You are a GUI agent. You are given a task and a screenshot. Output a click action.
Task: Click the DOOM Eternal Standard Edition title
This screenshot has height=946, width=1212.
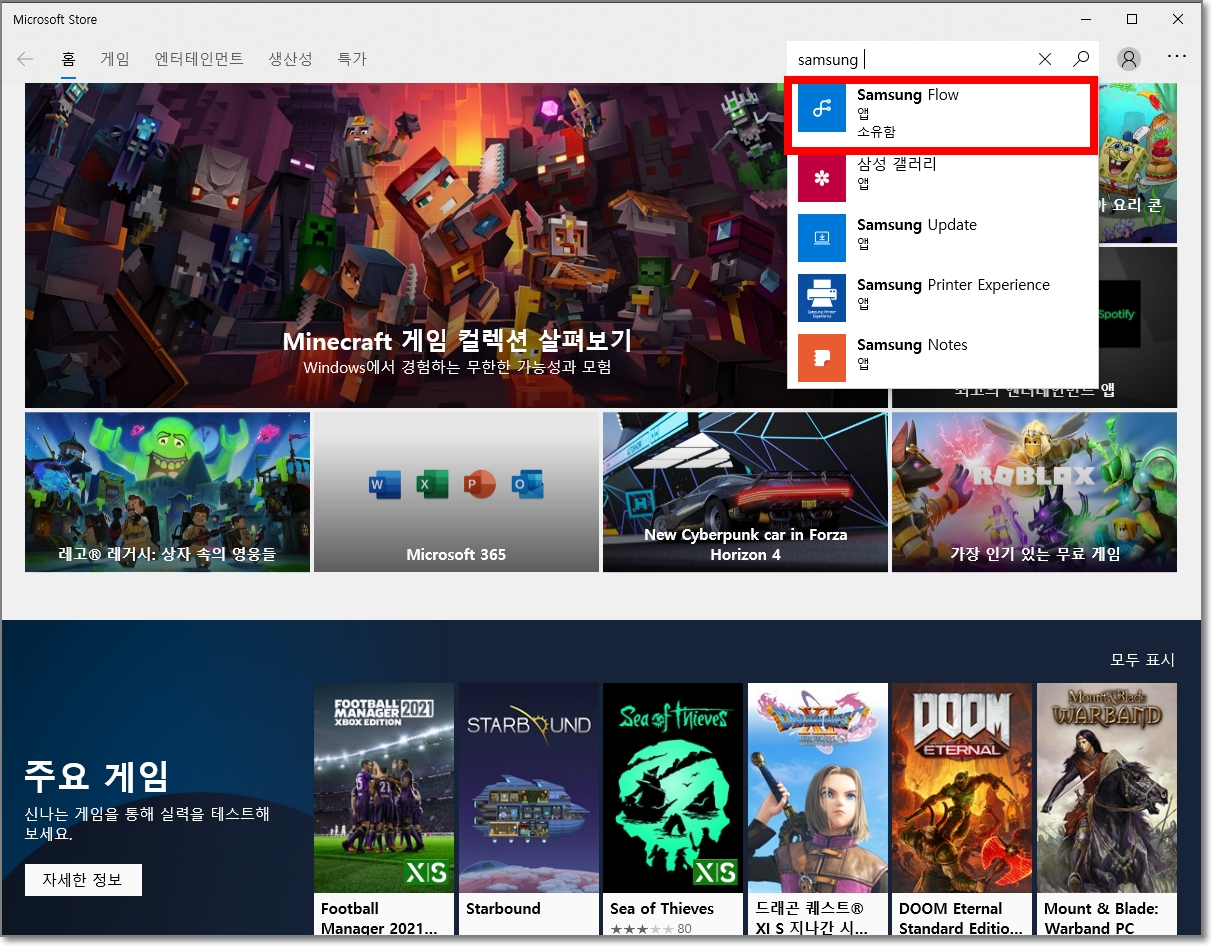[960, 918]
